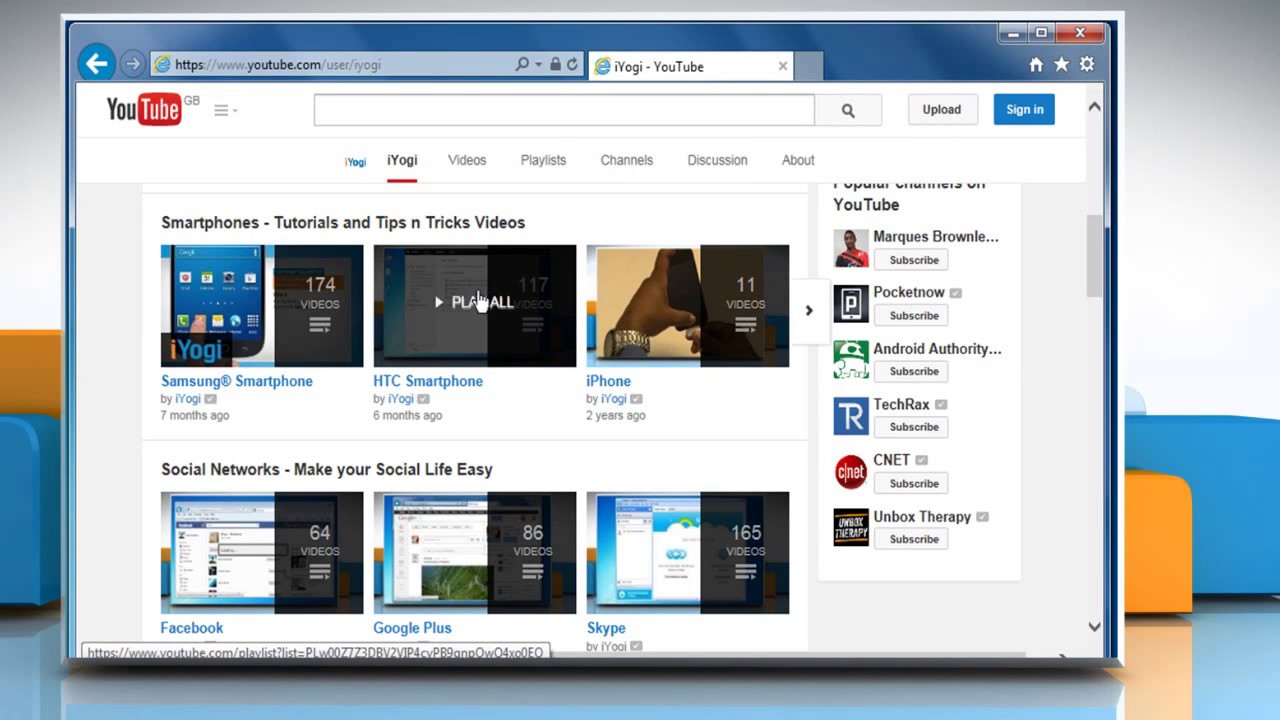This screenshot has height=720, width=1280.
Task: Click the YouTube search magnifier button
Action: click(x=848, y=110)
